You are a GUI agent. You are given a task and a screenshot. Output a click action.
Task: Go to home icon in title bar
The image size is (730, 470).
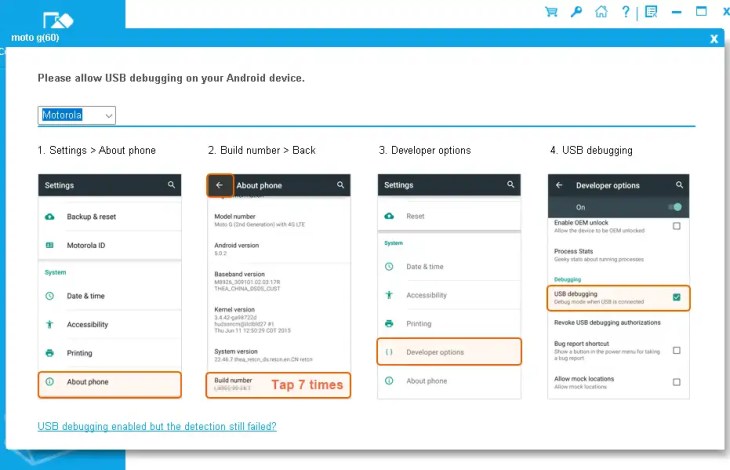pyautogui.click(x=601, y=12)
